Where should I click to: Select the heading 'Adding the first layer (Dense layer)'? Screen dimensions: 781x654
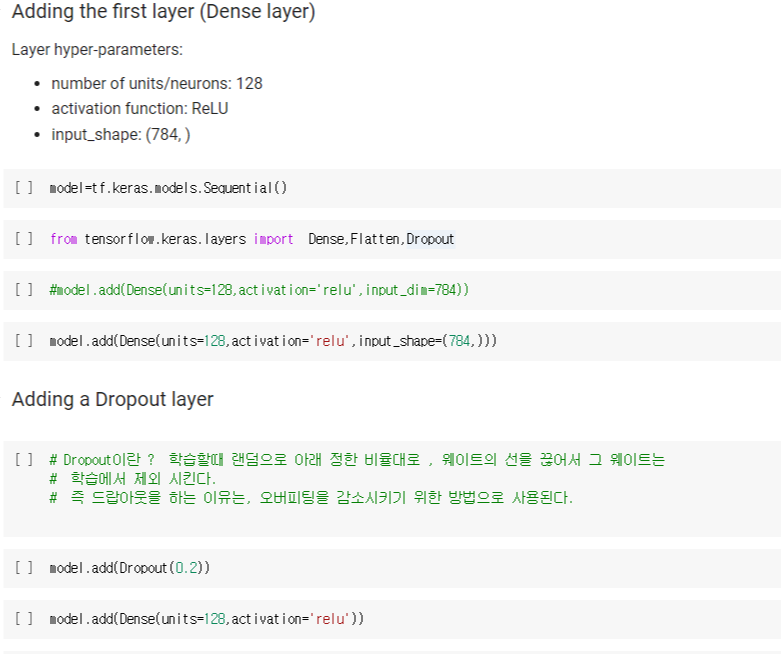coord(163,11)
